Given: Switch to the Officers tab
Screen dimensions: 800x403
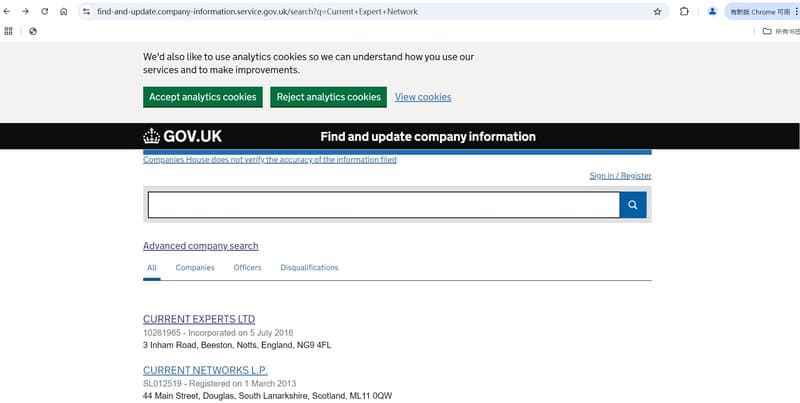Looking at the screenshot, I should [x=247, y=267].
